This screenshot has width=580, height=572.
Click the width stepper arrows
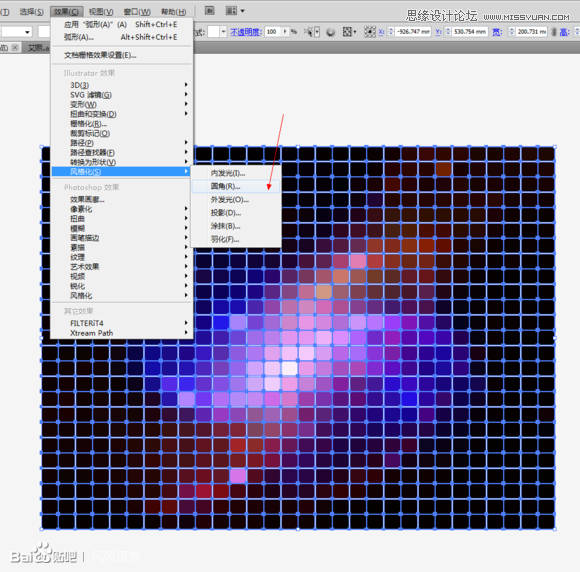pos(512,32)
